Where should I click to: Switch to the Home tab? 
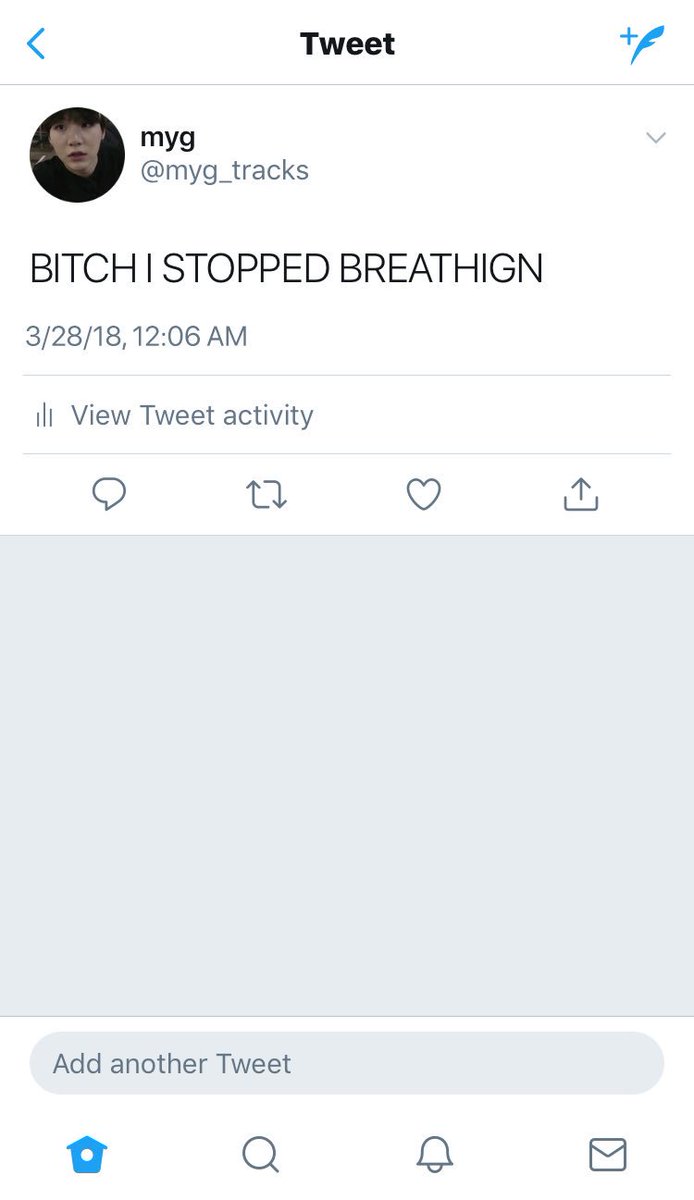[x=87, y=1155]
